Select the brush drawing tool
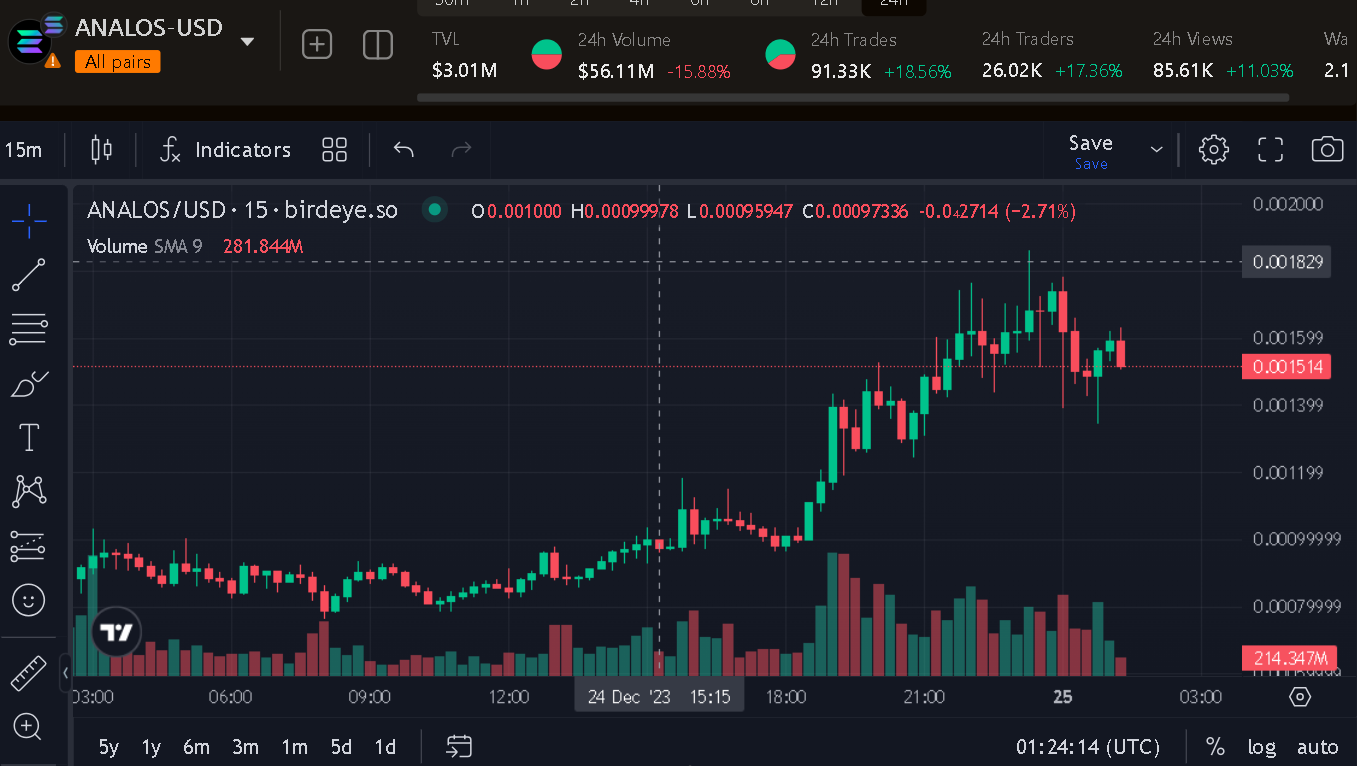Viewport: 1357px width, 766px height. [x=29, y=383]
